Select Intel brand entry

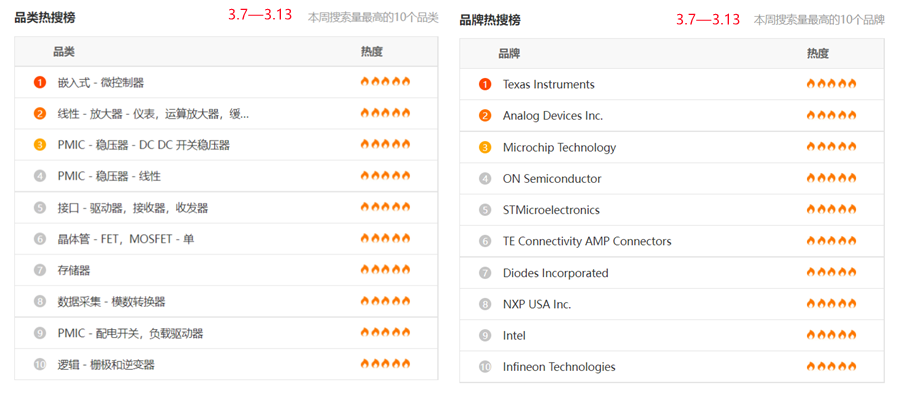[x=514, y=336]
